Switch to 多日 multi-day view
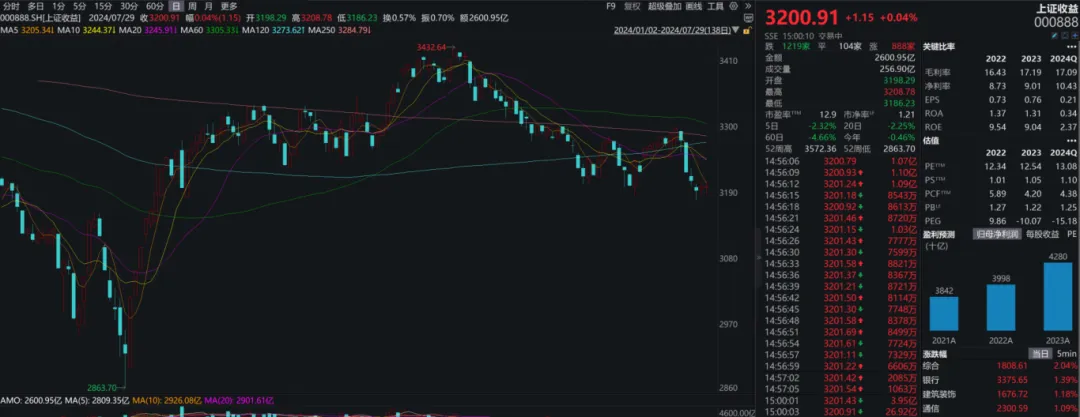The width and height of the screenshot is (1080, 417). [x=36, y=6]
